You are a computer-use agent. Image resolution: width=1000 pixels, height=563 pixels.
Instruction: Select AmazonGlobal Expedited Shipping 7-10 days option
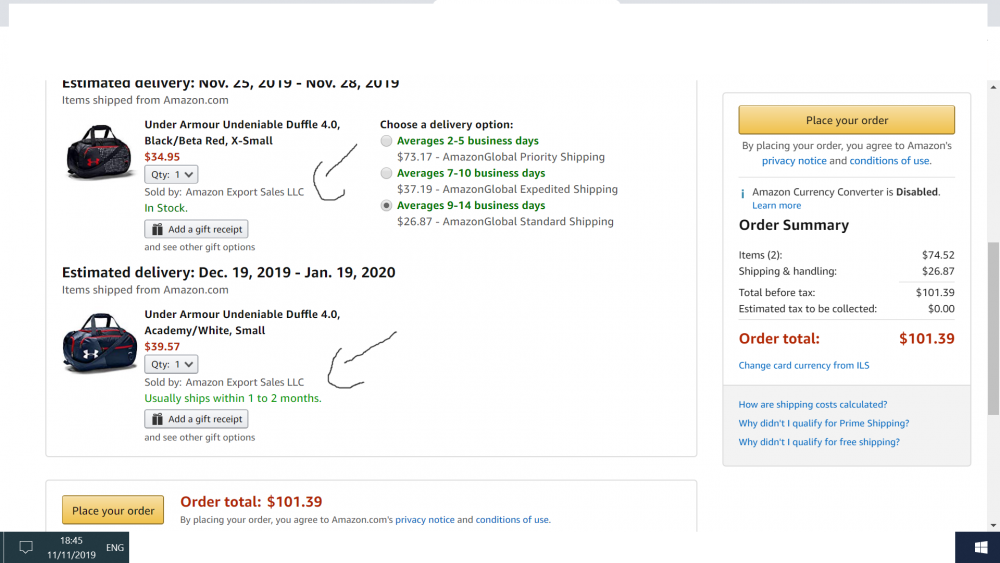click(386, 173)
